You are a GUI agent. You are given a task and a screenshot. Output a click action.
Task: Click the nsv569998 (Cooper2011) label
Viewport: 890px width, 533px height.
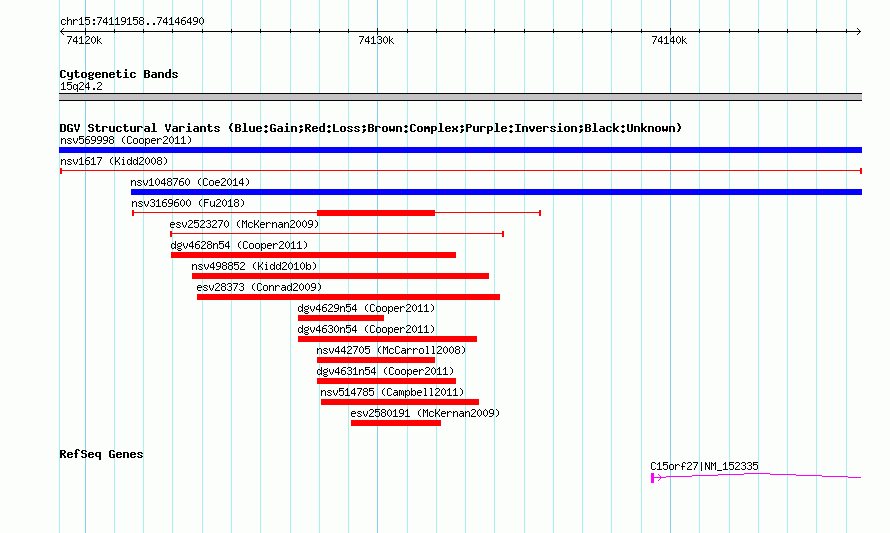[x=126, y=140]
